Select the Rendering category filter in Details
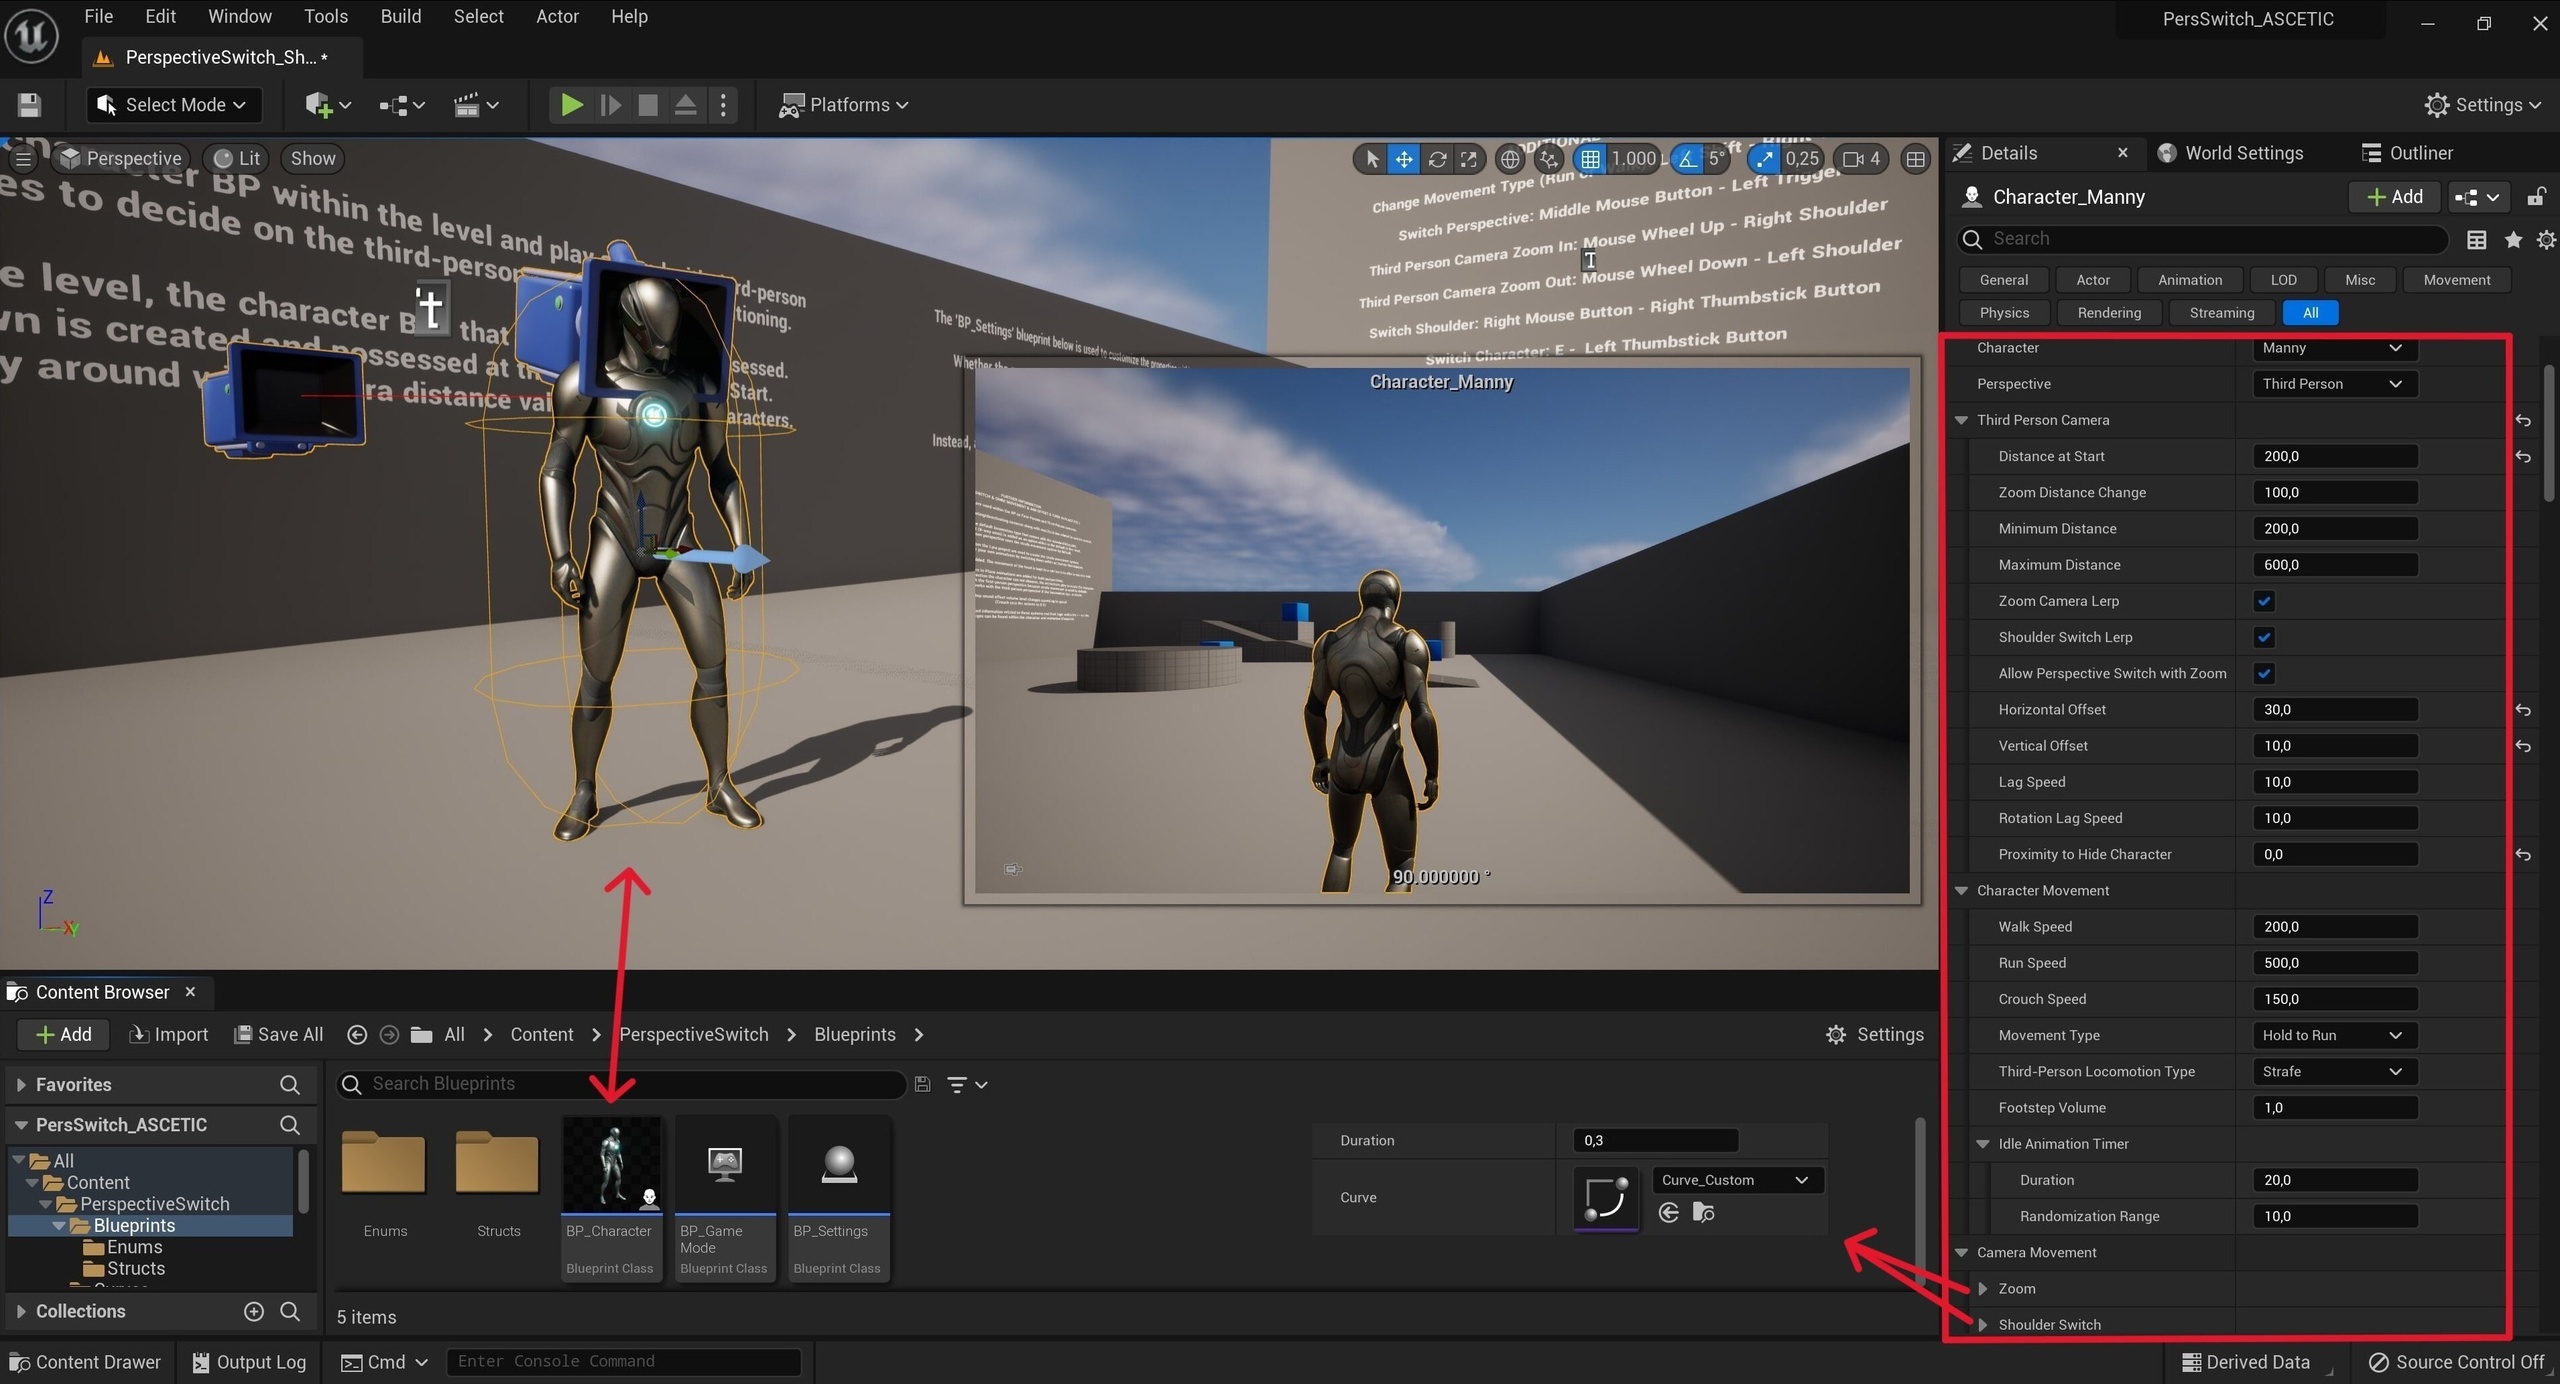2560x1384 pixels. pyautogui.click(x=2109, y=313)
